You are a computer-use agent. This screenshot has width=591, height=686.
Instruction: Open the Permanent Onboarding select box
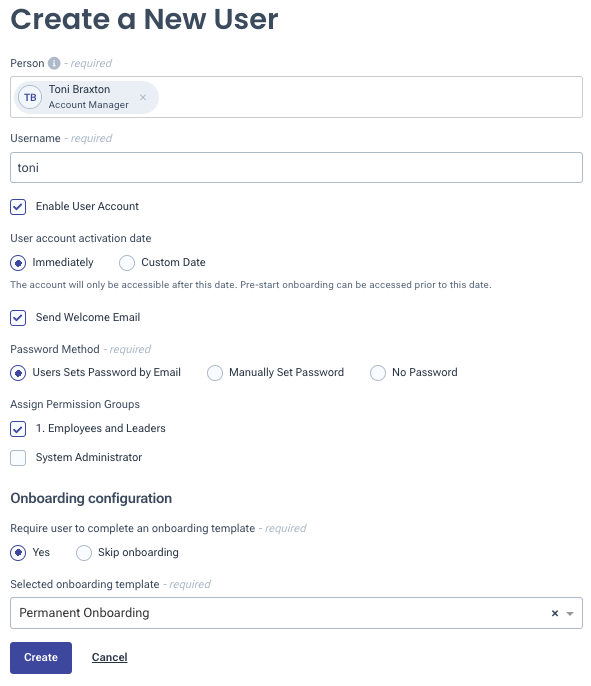click(x=296, y=613)
